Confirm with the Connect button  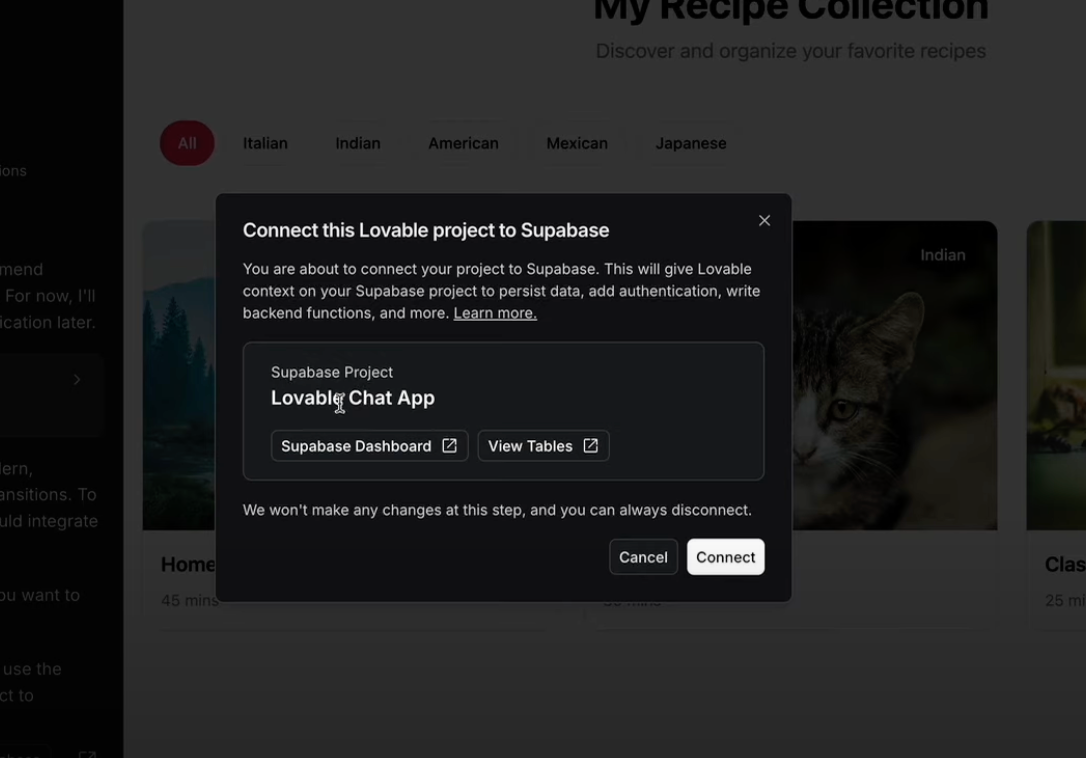coord(725,556)
